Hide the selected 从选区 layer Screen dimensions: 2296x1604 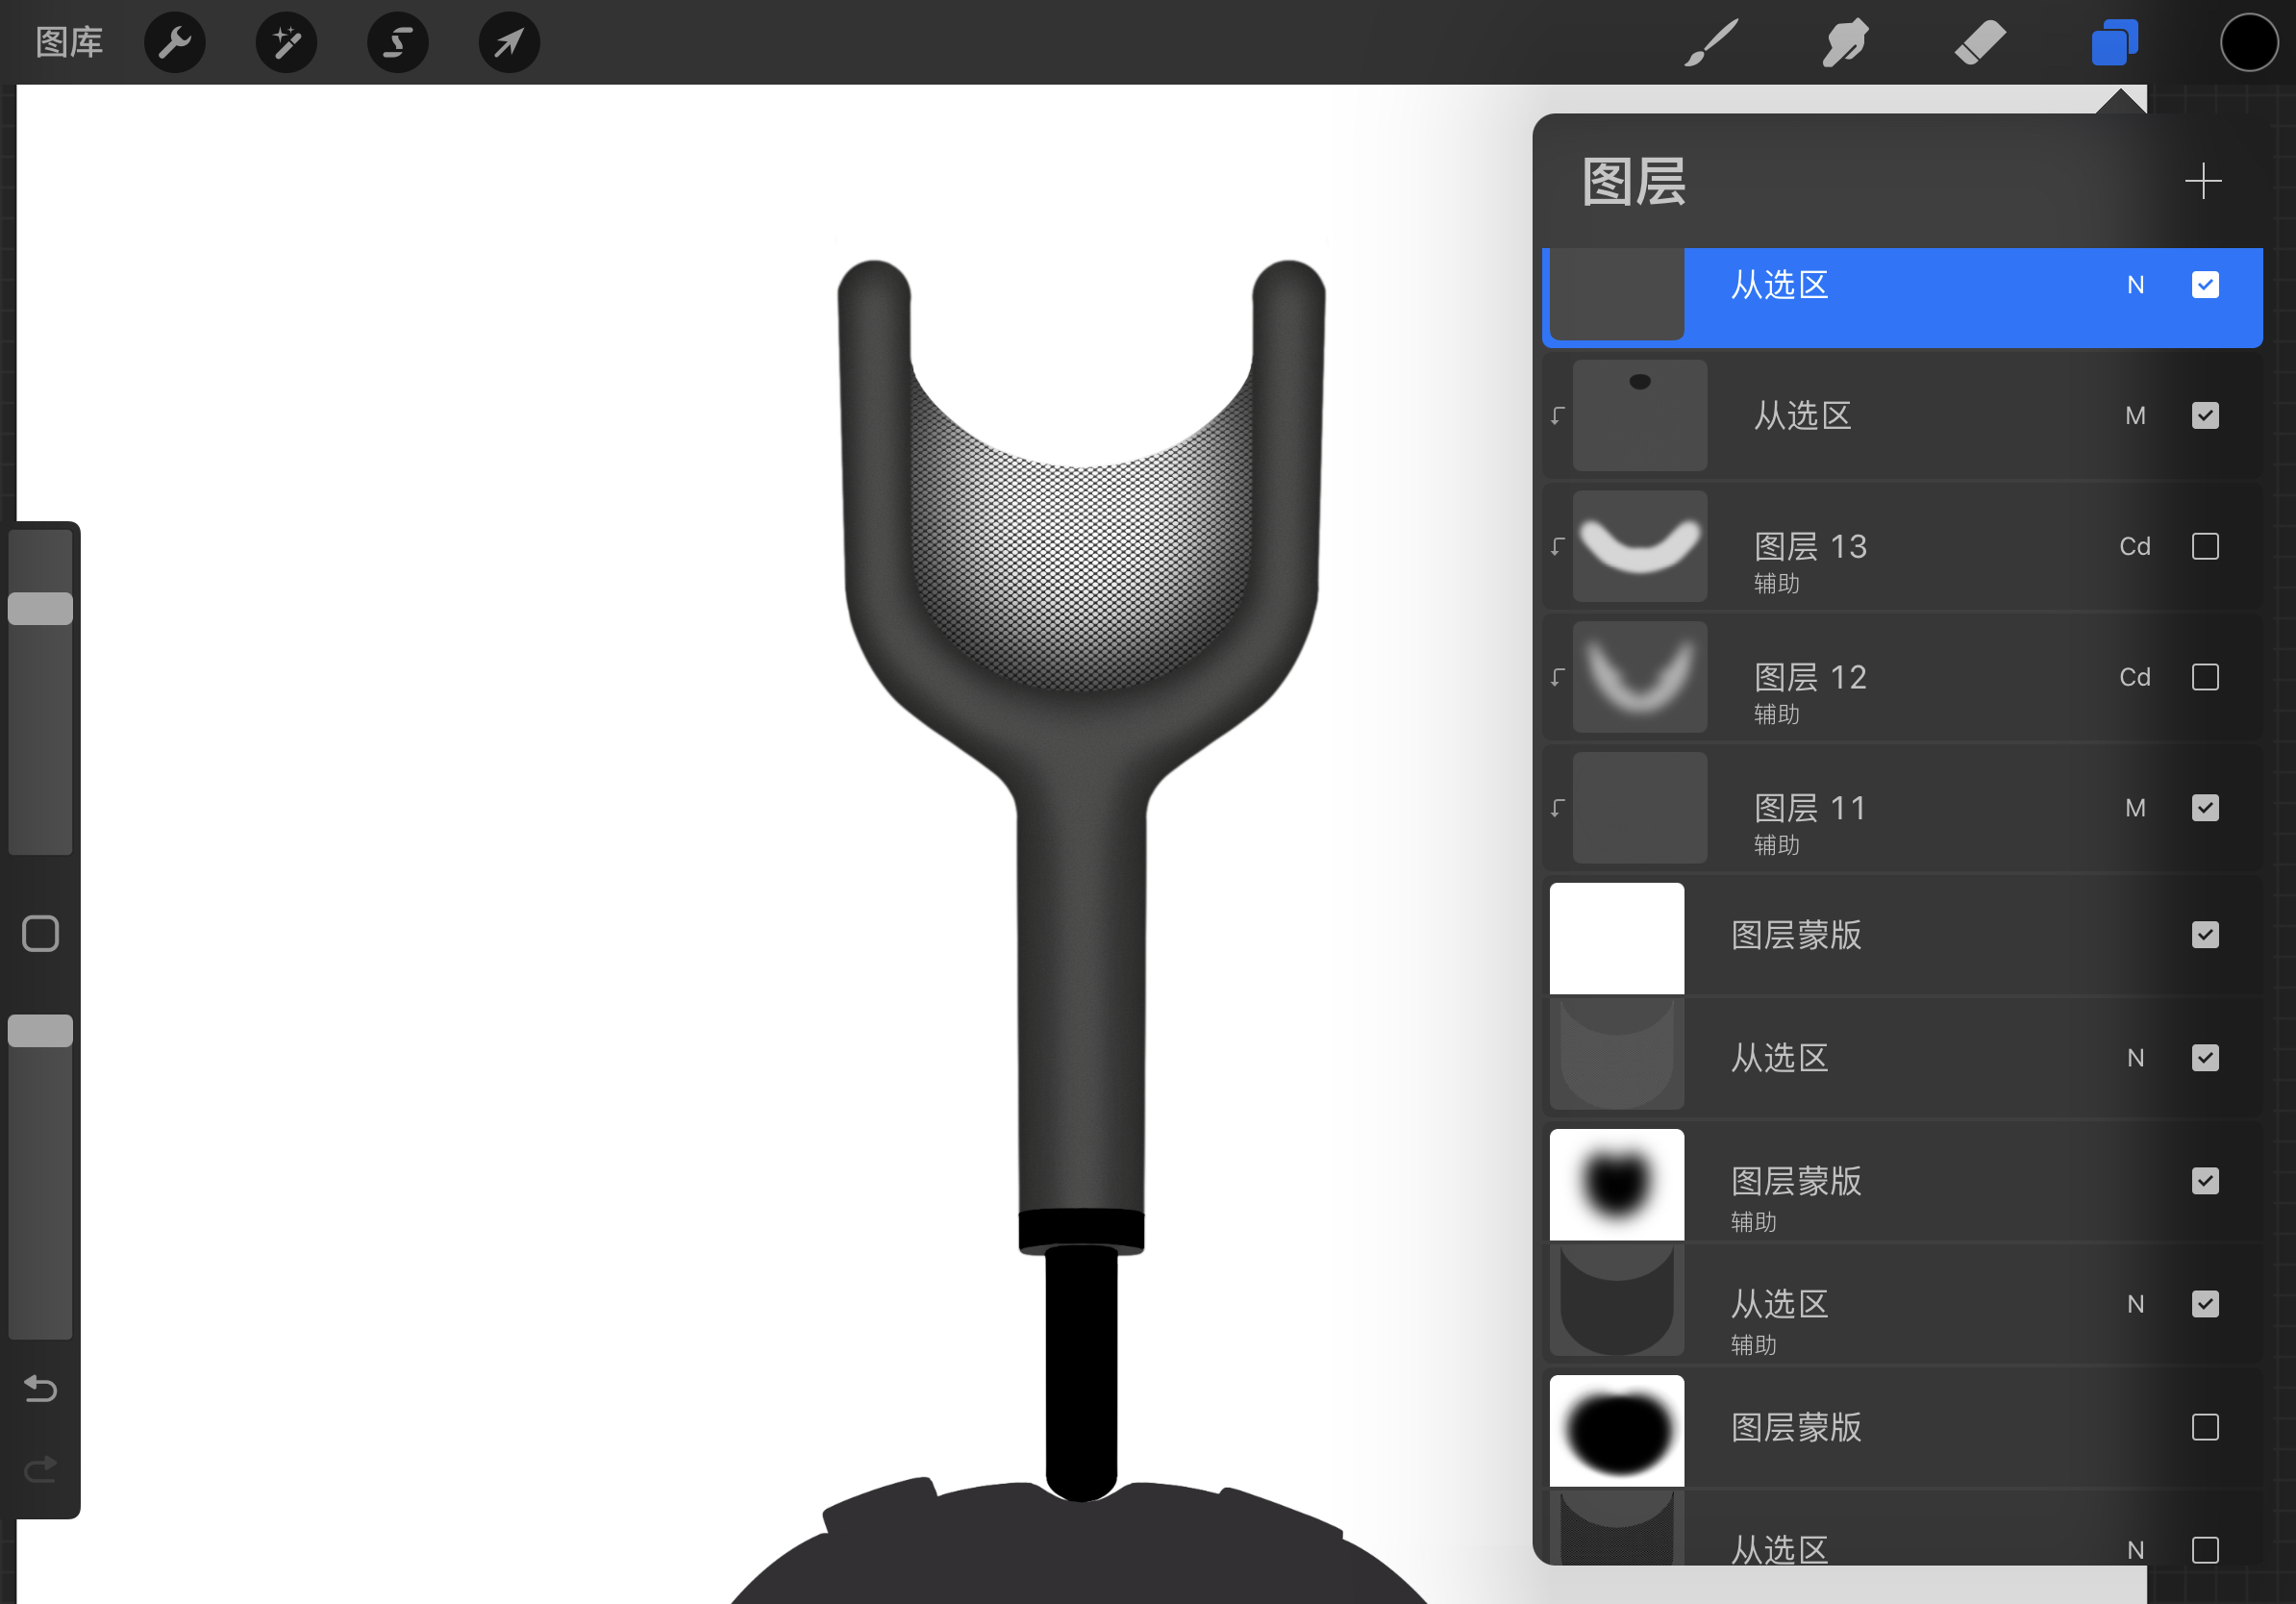[x=2205, y=285]
